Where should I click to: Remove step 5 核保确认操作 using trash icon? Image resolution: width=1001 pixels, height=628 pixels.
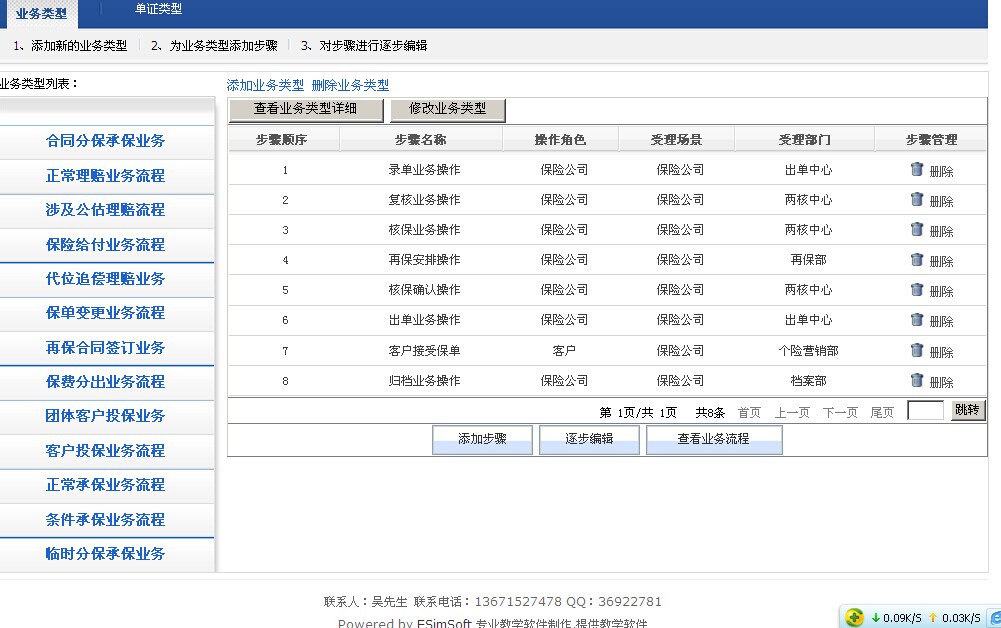(x=916, y=289)
